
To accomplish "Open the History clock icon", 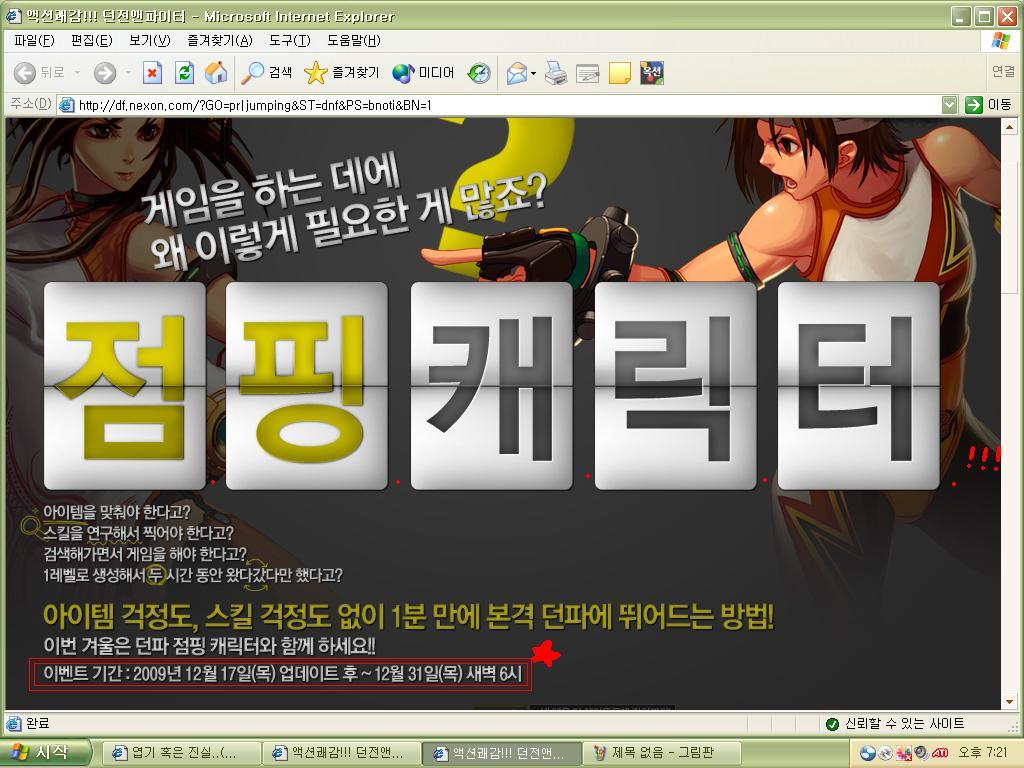I will click(x=479, y=72).
